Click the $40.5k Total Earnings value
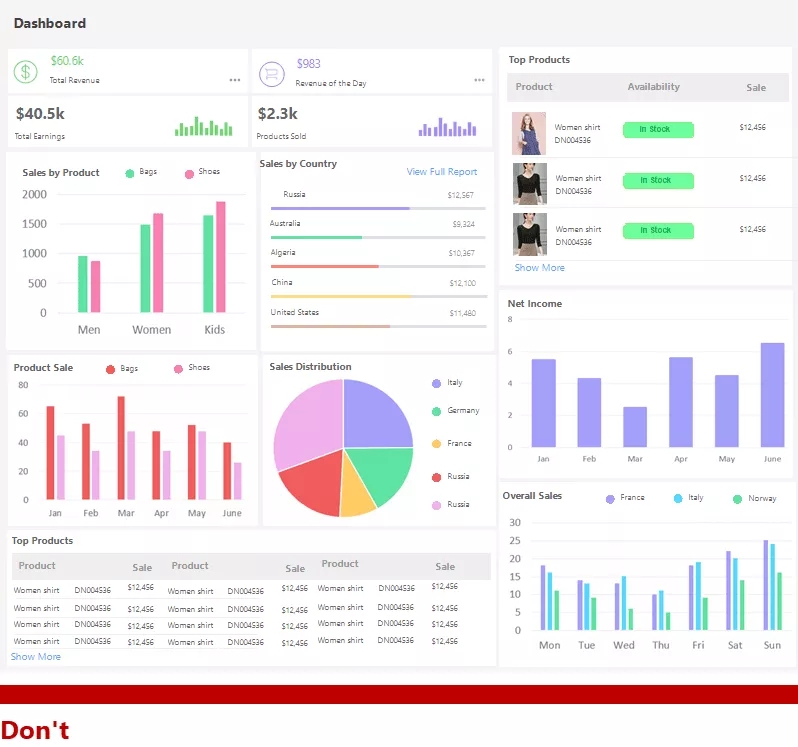 point(40,114)
